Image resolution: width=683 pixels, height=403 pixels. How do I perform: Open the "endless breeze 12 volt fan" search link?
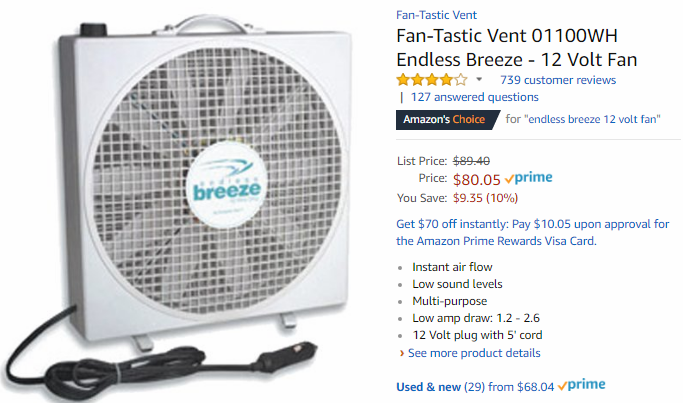coord(594,119)
